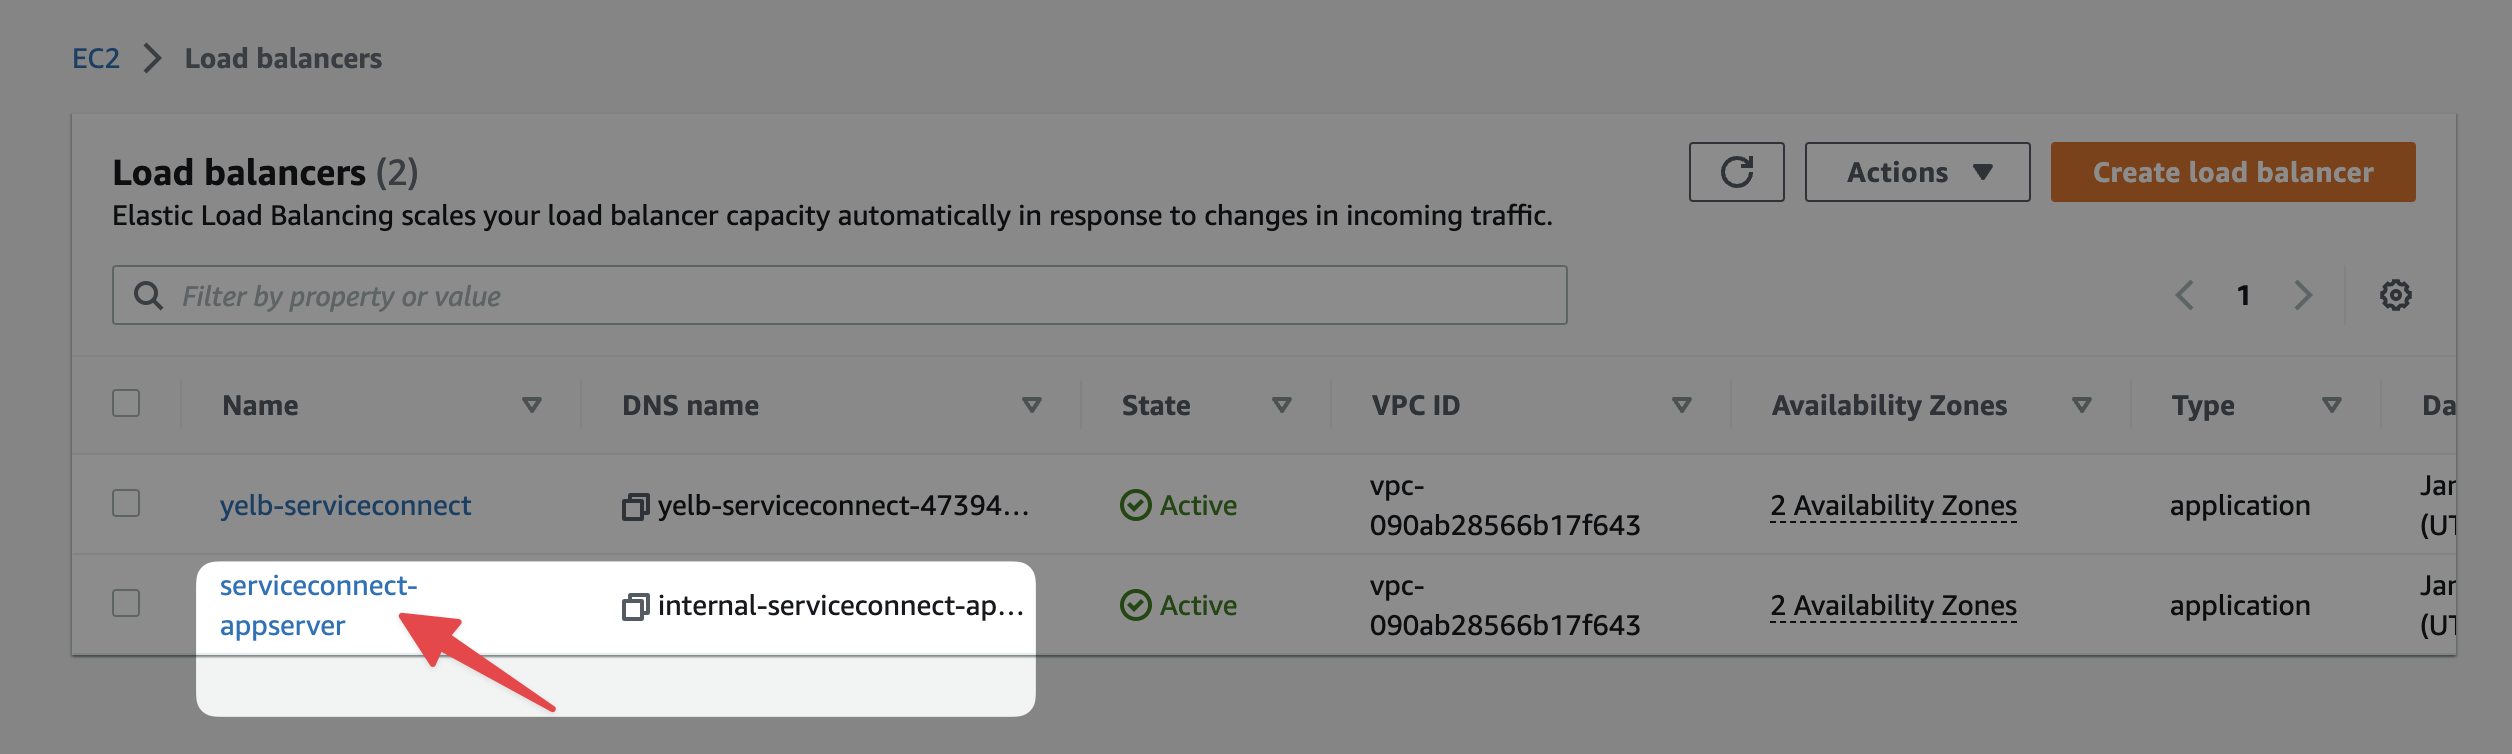Go to next page arrow
This screenshot has height=754, width=2512.
pyautogui.click(x=2303, y=295)
